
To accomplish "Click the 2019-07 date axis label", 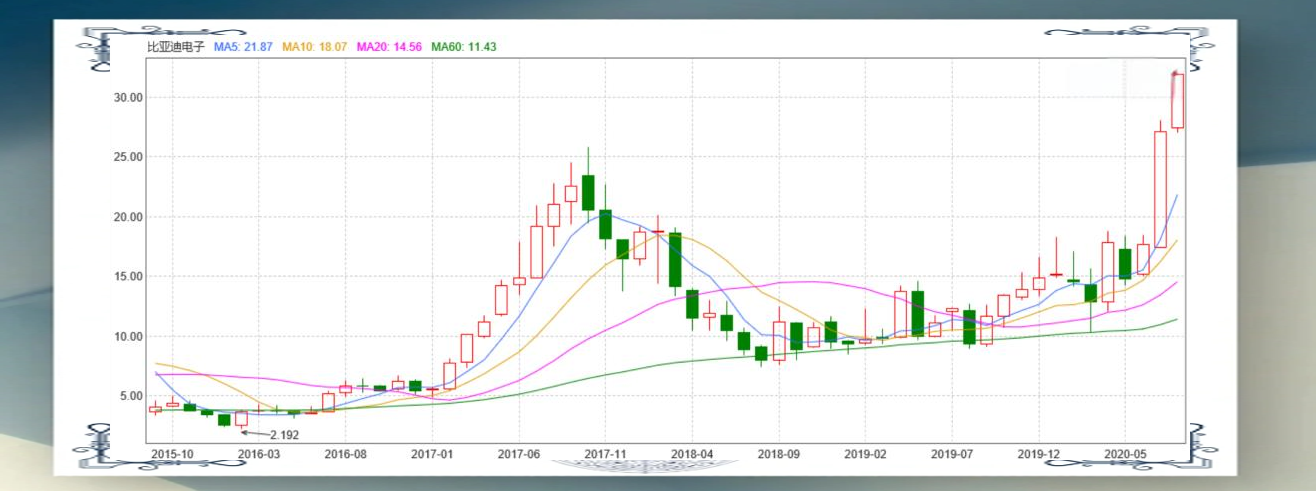I will point(952,454).
